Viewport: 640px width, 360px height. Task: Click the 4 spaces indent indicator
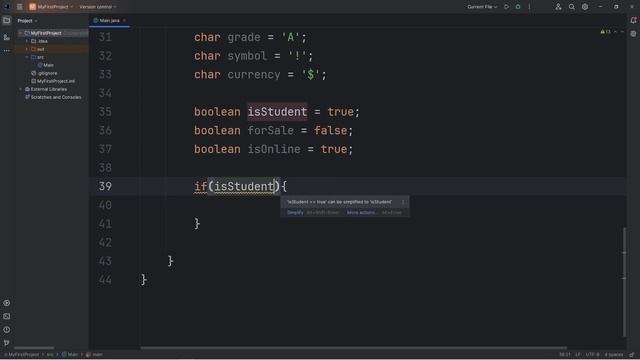pyautogui.click(x=614, y=355)
